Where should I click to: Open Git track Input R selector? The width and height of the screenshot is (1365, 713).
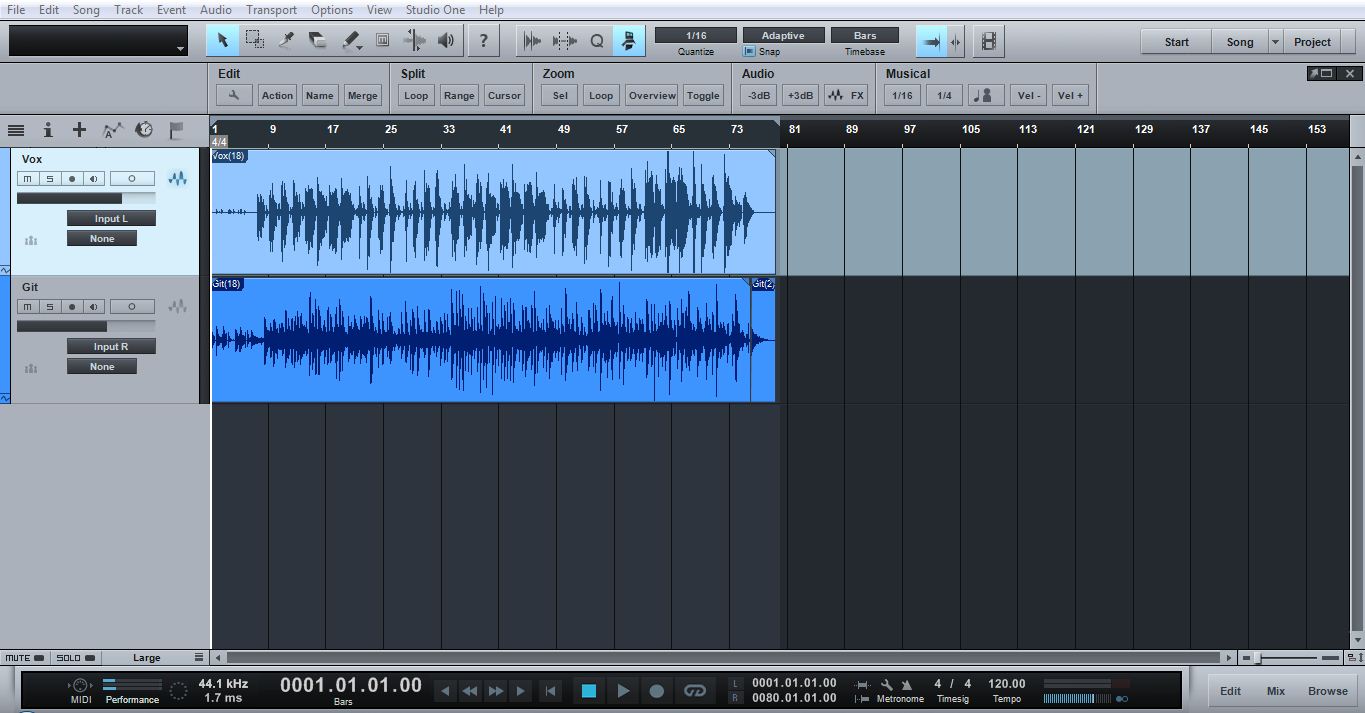click(x=111, y=346)
